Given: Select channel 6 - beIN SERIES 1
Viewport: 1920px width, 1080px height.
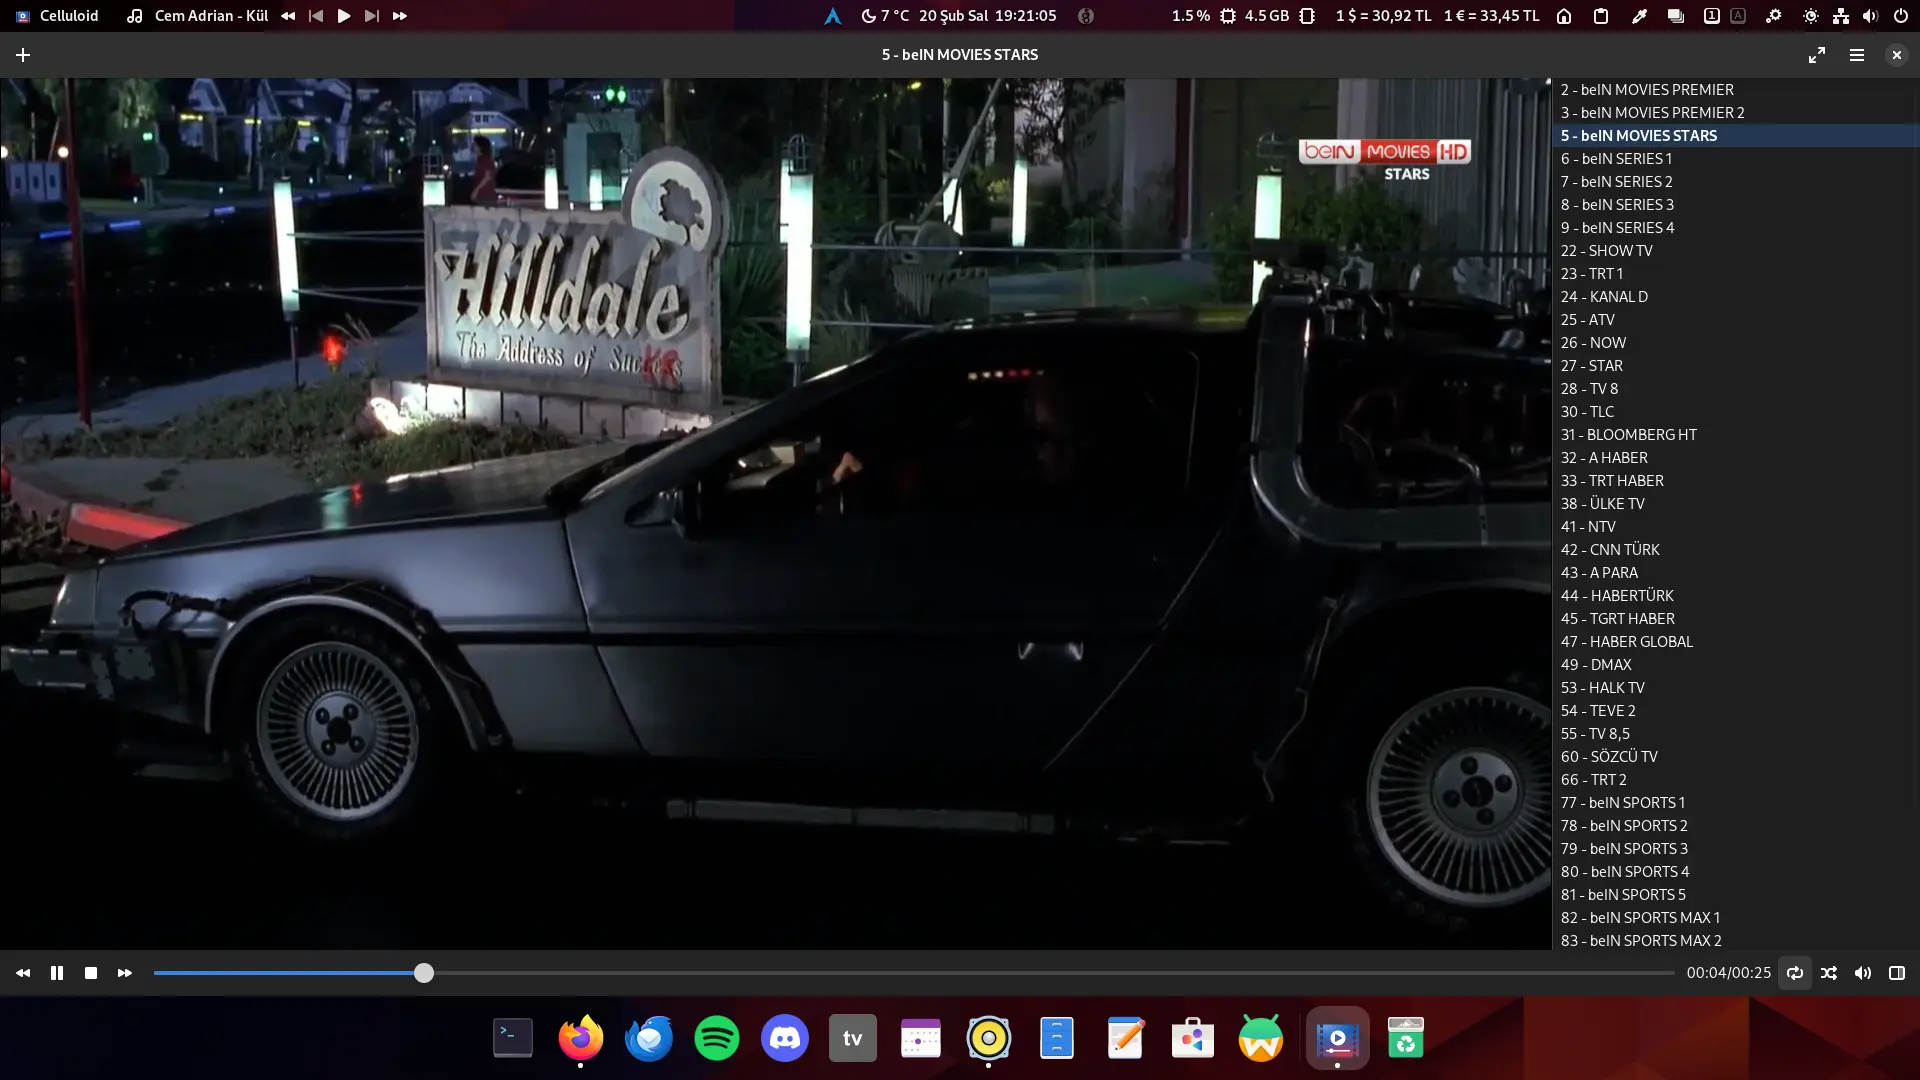Looking at the screenshot, I should point(1736,159).
